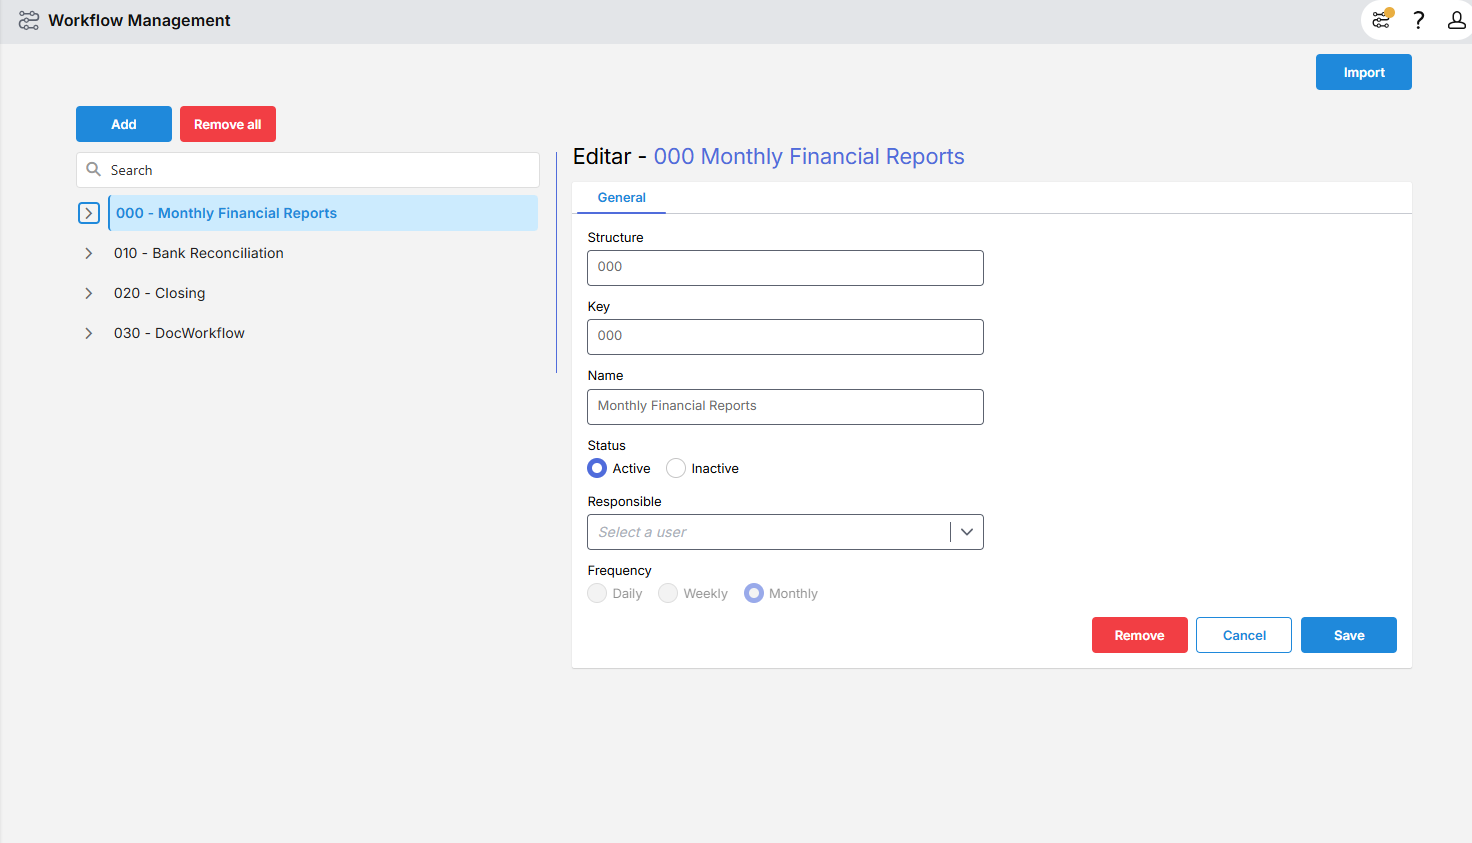The height and width of the screenshot is (843, 1472).
Task: Open the user profile icon
Action: click(x=1456, y=20)
